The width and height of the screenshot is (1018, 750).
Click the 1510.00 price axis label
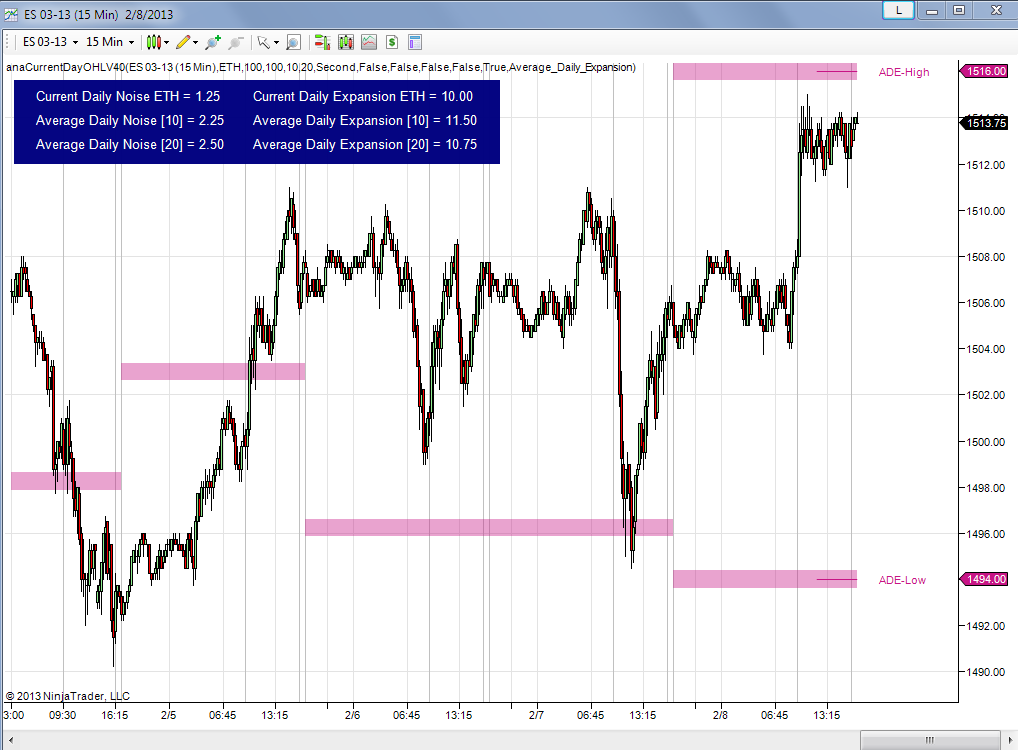point(986,211)
